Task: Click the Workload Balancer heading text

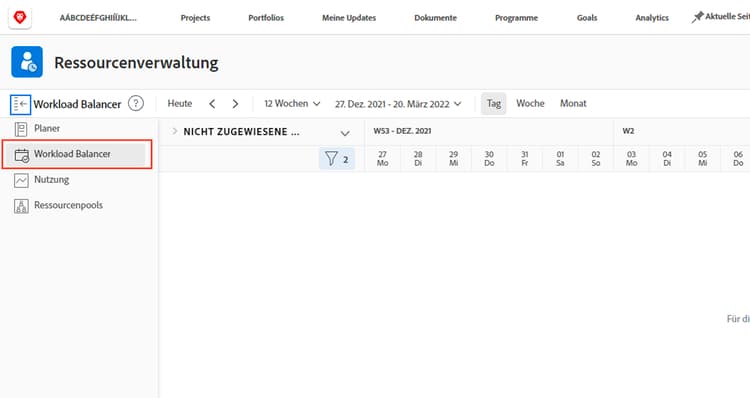Action: pyautogui.click(x=77, y=104)
